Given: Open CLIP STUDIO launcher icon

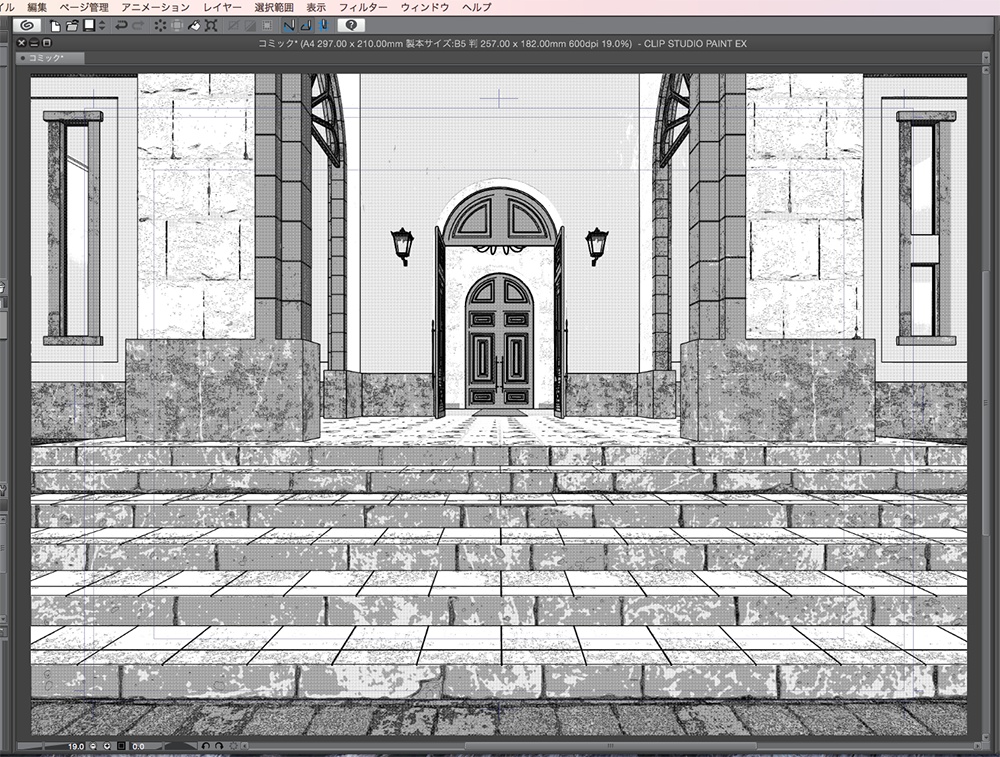Looking at the screenshot, I should click(x=27, y=26).
